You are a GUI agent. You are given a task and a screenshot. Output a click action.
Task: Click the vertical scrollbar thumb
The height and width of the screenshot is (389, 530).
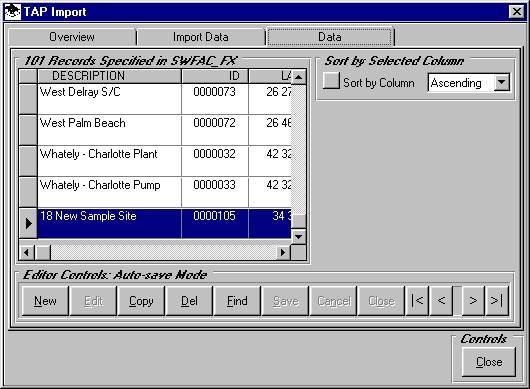298,221
